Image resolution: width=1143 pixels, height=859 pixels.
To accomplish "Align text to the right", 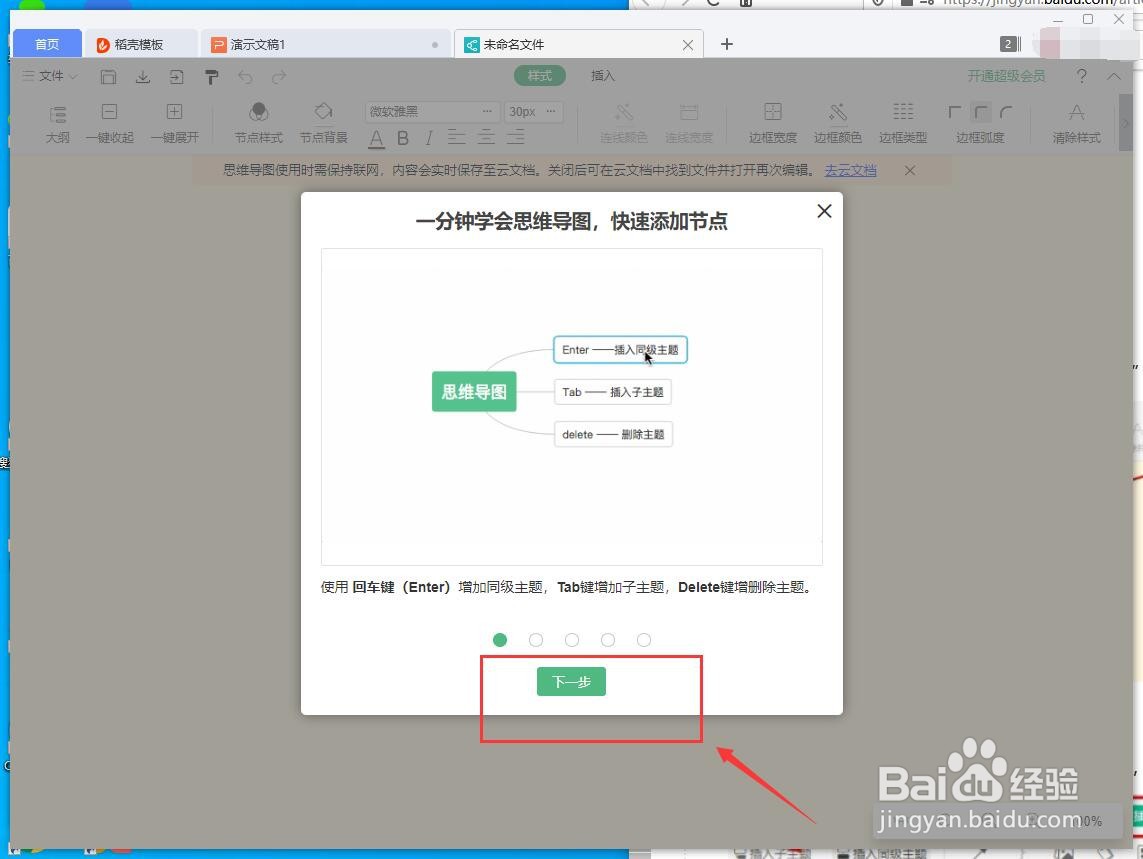I will click(x=515, y=137).
